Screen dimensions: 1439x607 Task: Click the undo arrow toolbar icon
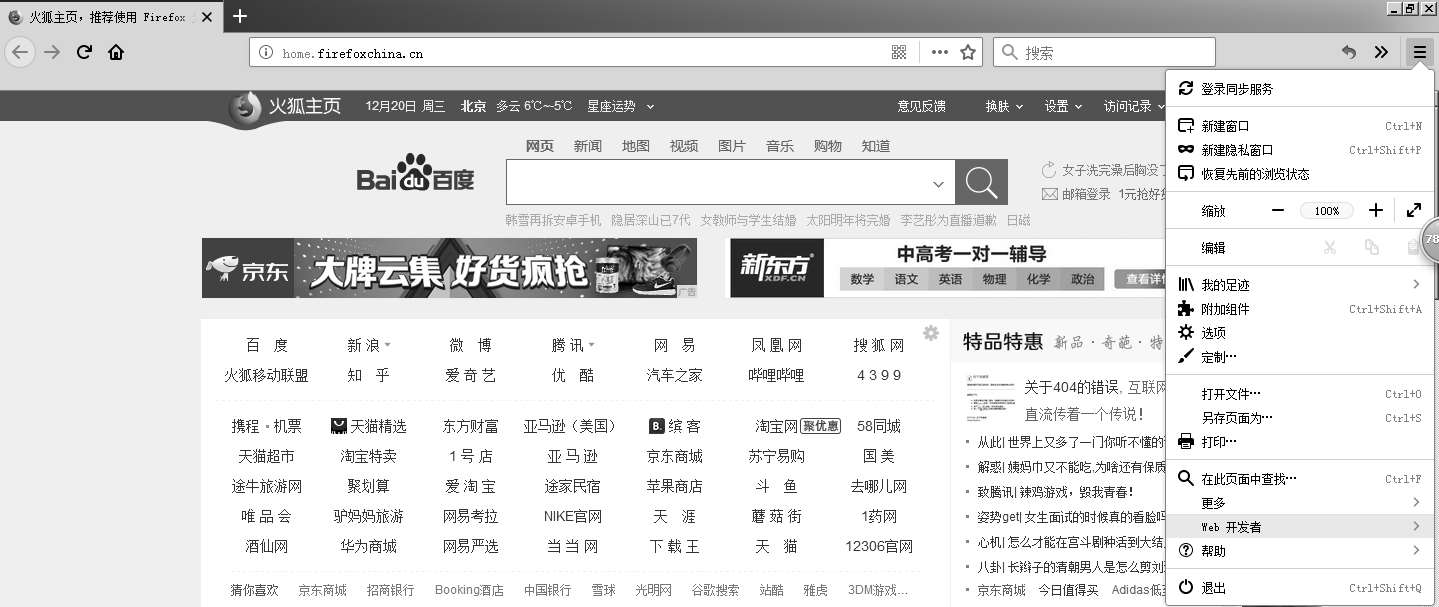click(x=1349, y=52)
